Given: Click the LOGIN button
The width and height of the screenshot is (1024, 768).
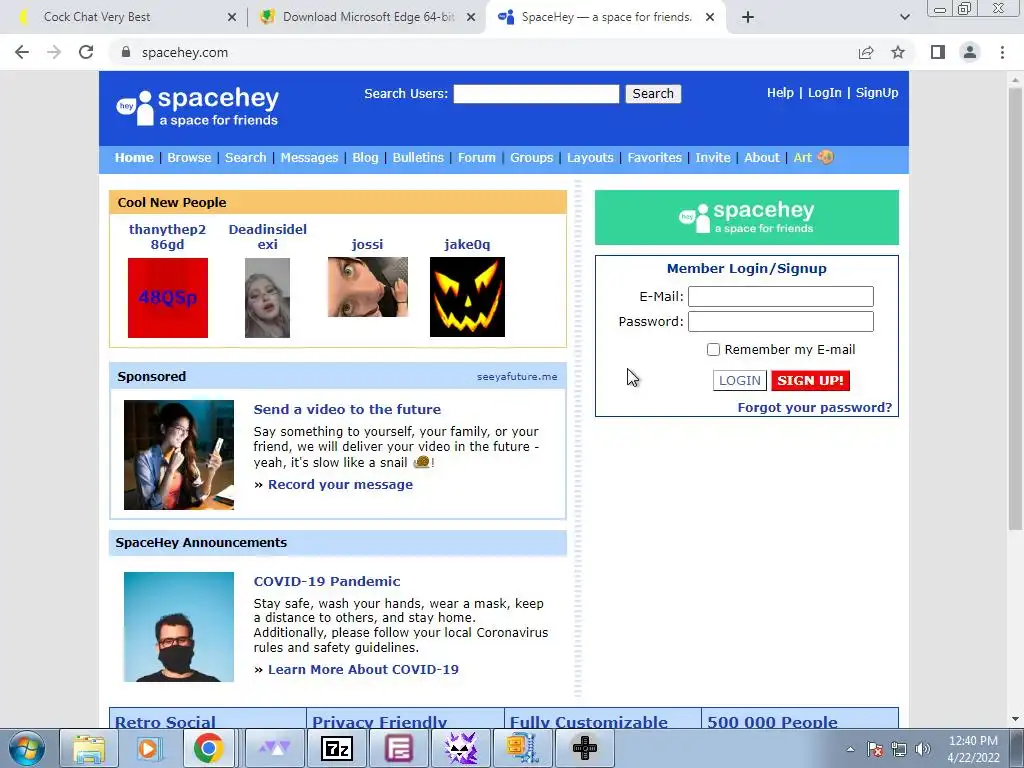Looking at the screenshot, I should [x=739, y=381].
